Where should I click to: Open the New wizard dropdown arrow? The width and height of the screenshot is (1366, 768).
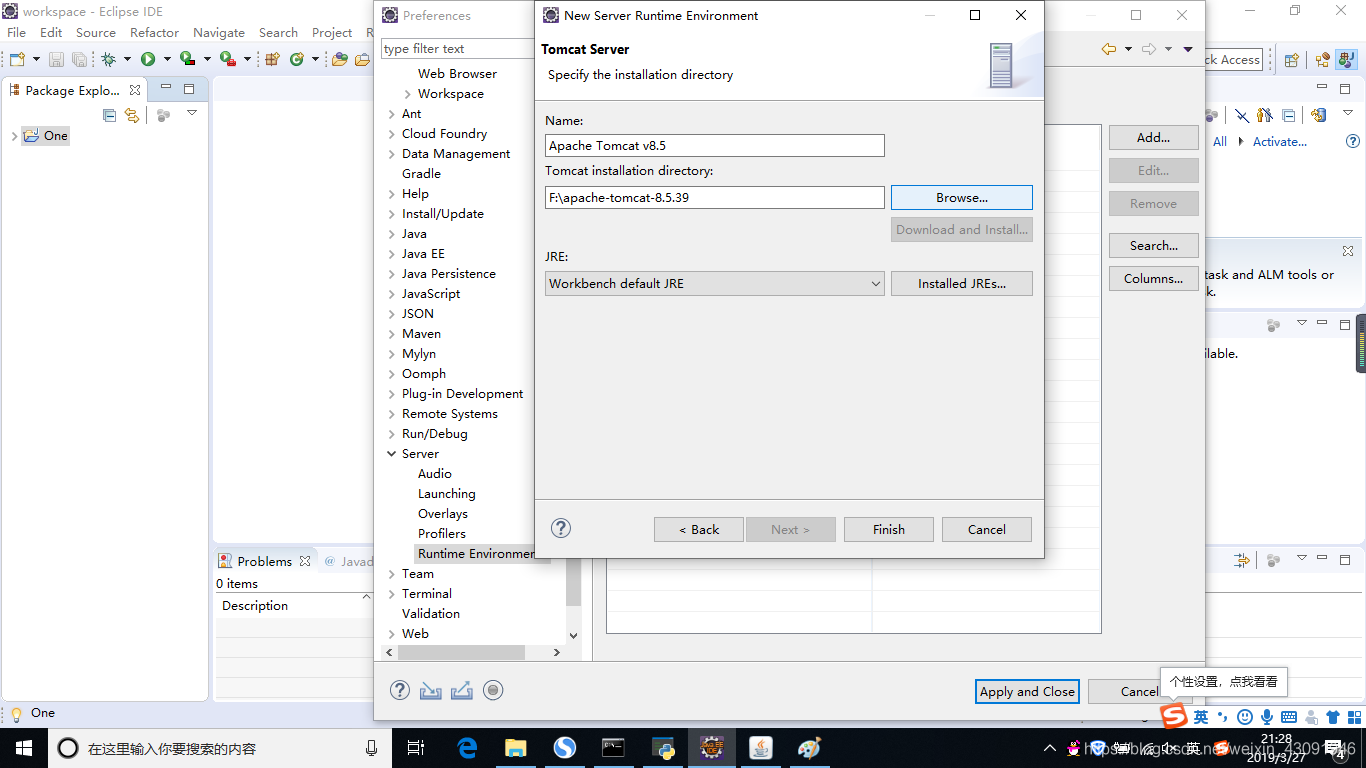click(x=36, y=59)
